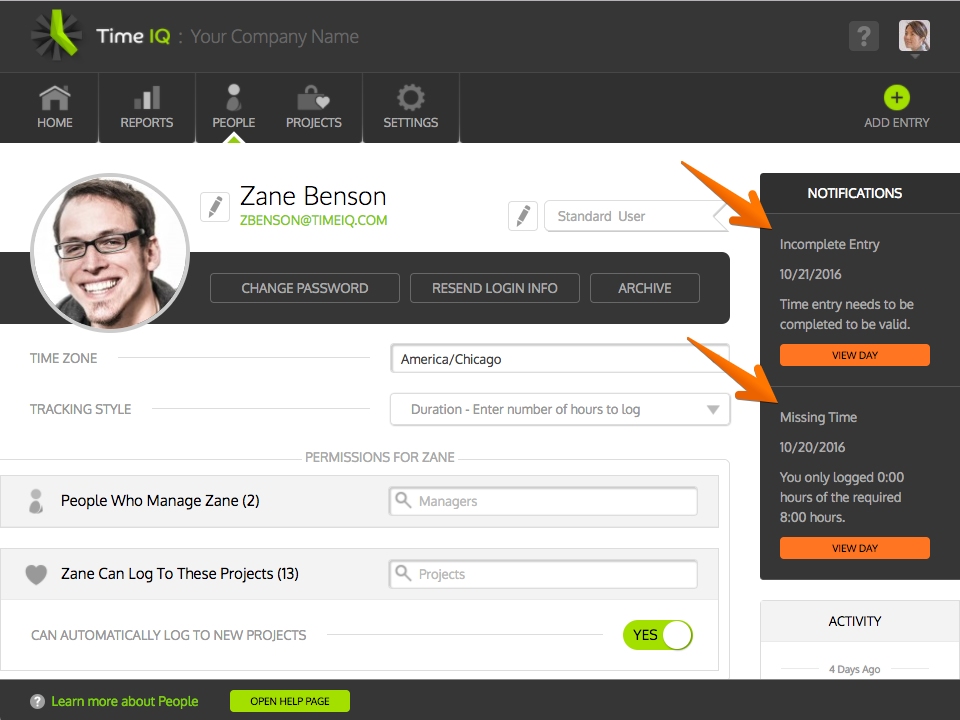Click the person icon beside People Who Manage Zane
960x720 pixels.
pos(36,501)
